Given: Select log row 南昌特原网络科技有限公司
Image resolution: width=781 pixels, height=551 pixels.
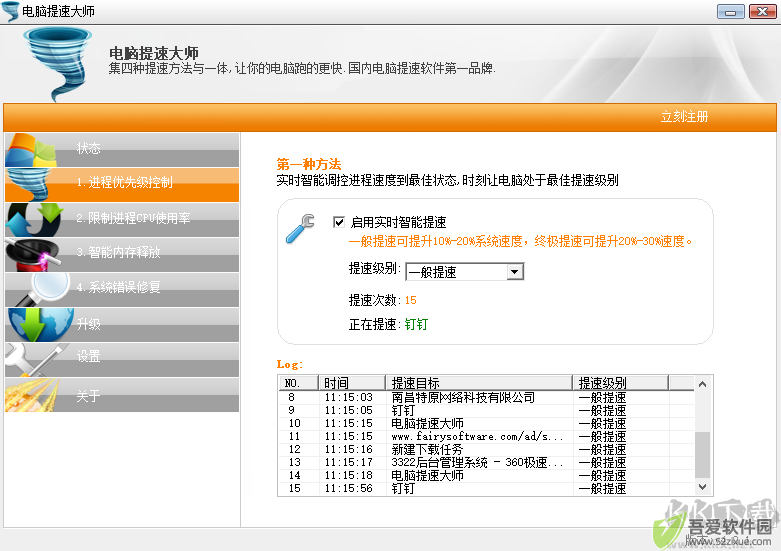Looking at the screenshot, I should pos(463,398).
